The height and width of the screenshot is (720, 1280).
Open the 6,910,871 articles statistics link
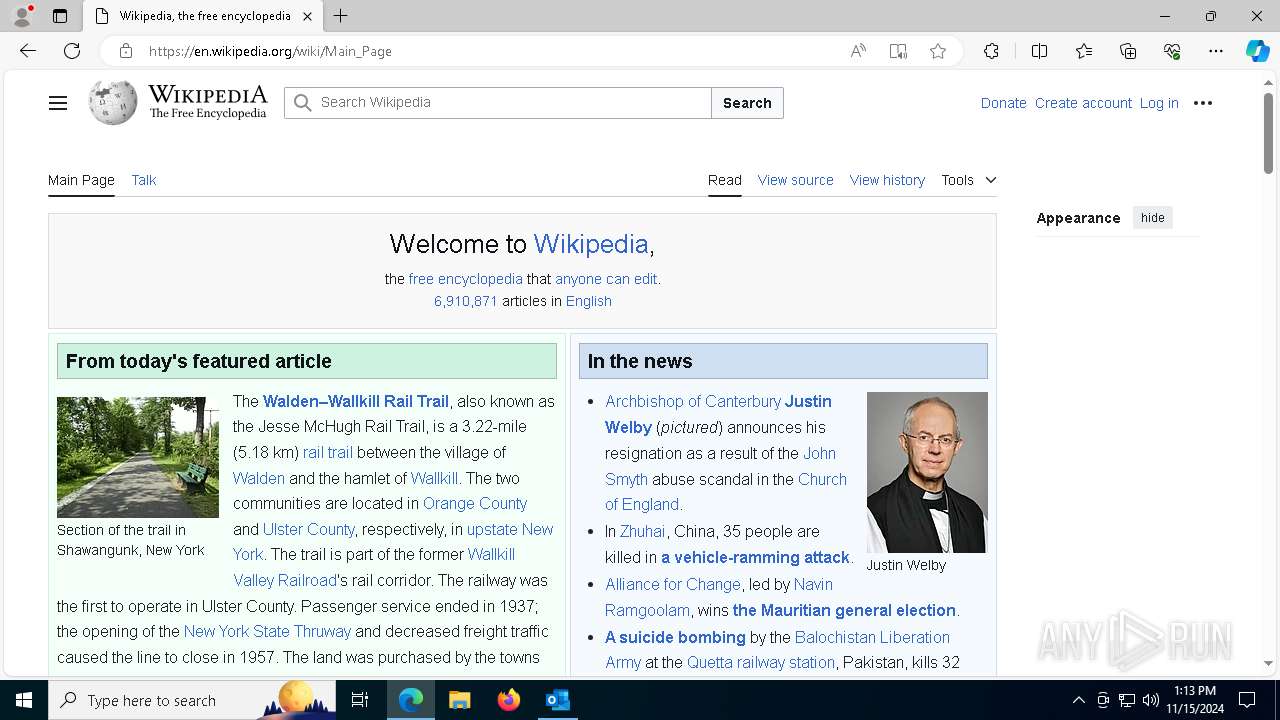coord(465,301)
